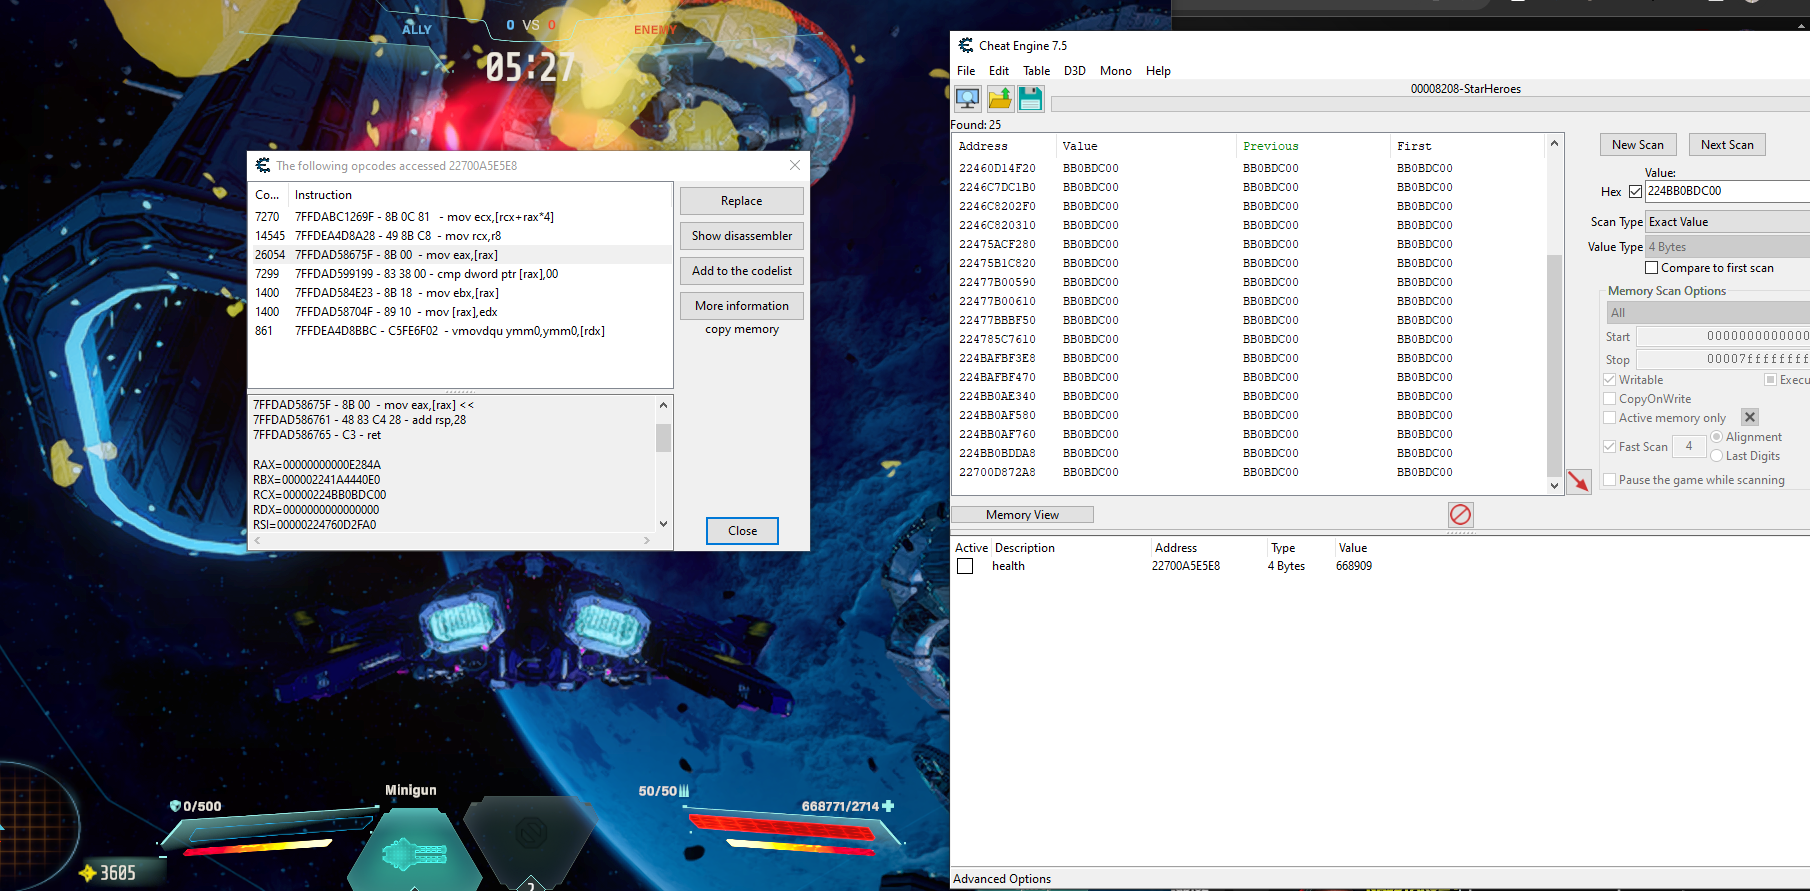This screenshot has width=1810, height=891.
Task: Click the X icon beside Active memory only
Action: (x=1749, y=417)
